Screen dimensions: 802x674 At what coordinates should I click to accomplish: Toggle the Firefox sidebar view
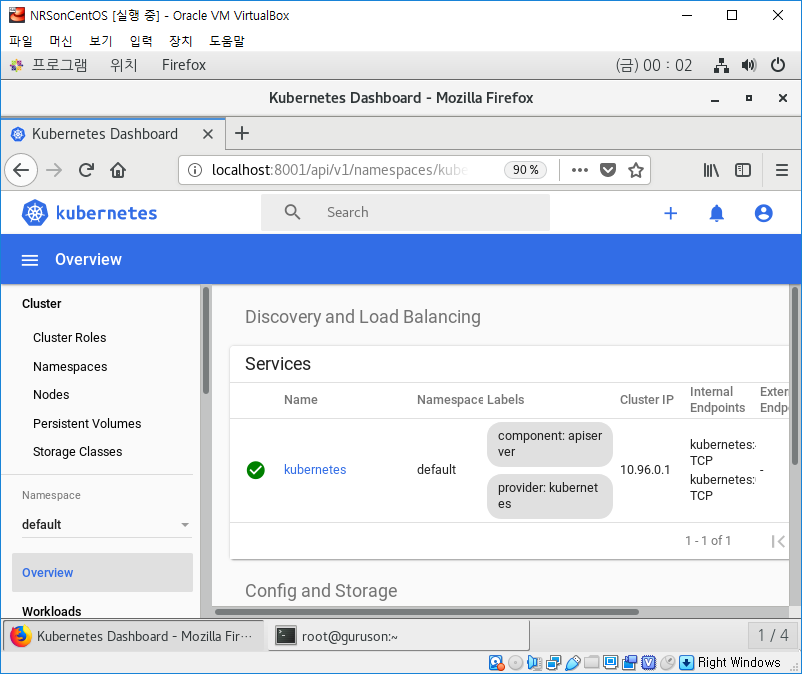pyautogui.click(x=743, y=170)
